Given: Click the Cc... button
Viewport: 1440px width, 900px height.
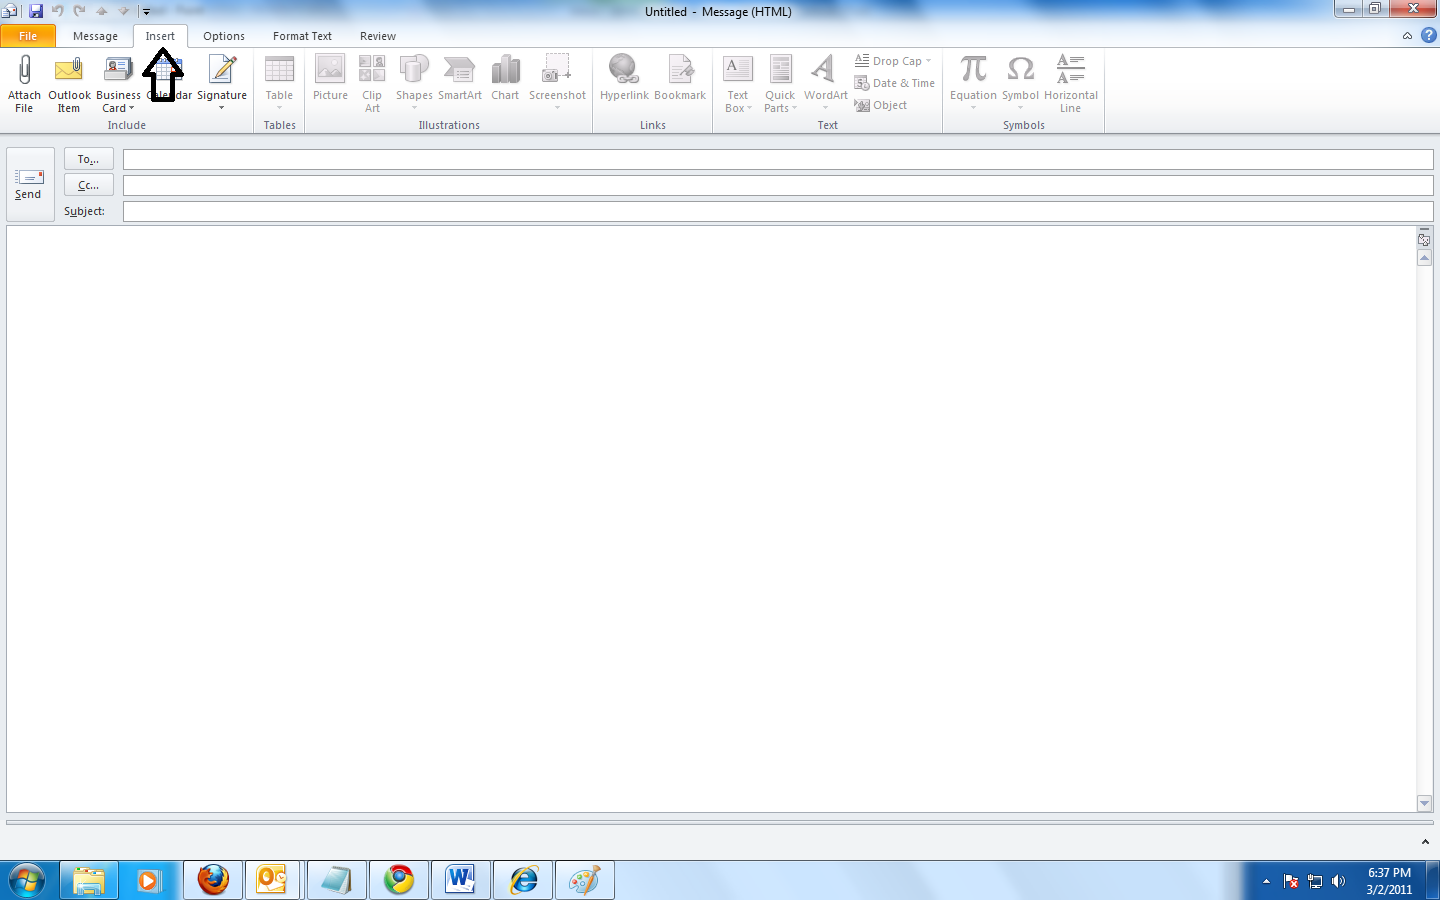Looking at the screenshot, I should [x=89, y=185].
